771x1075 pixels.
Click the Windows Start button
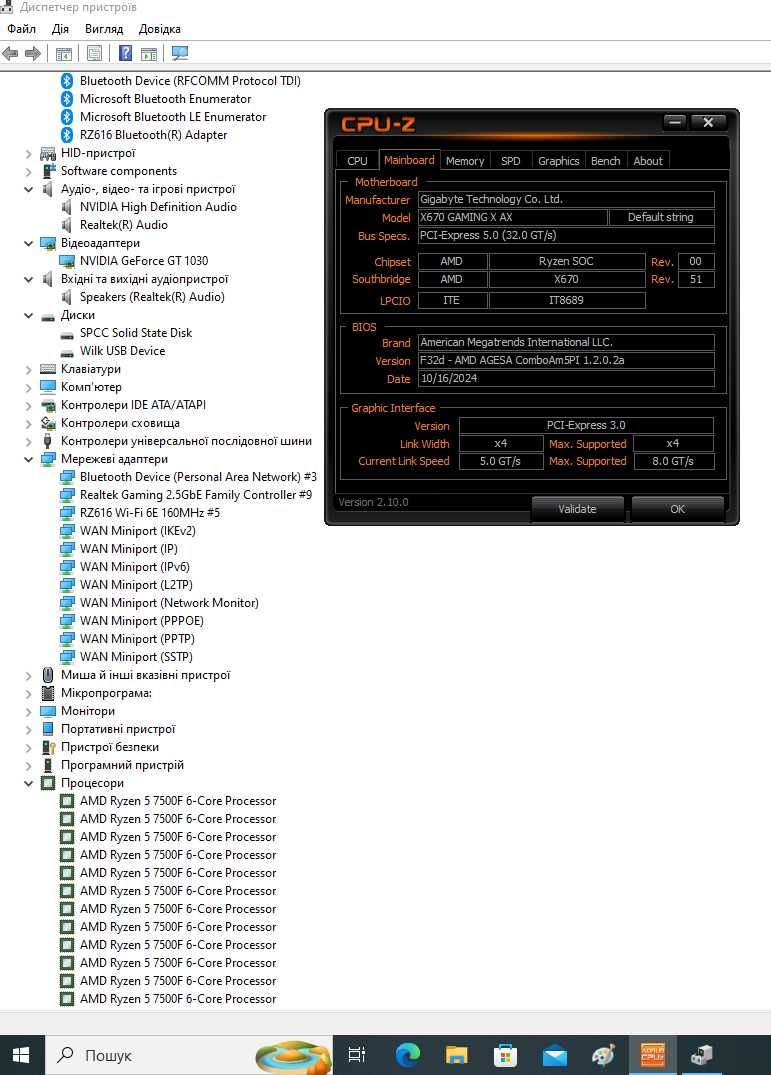(x=21, y=1054)
